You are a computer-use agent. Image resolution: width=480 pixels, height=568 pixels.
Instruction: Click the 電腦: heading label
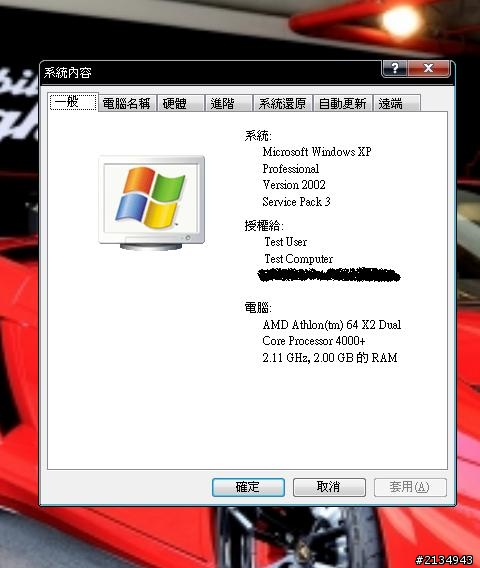[x=258, y=308]
